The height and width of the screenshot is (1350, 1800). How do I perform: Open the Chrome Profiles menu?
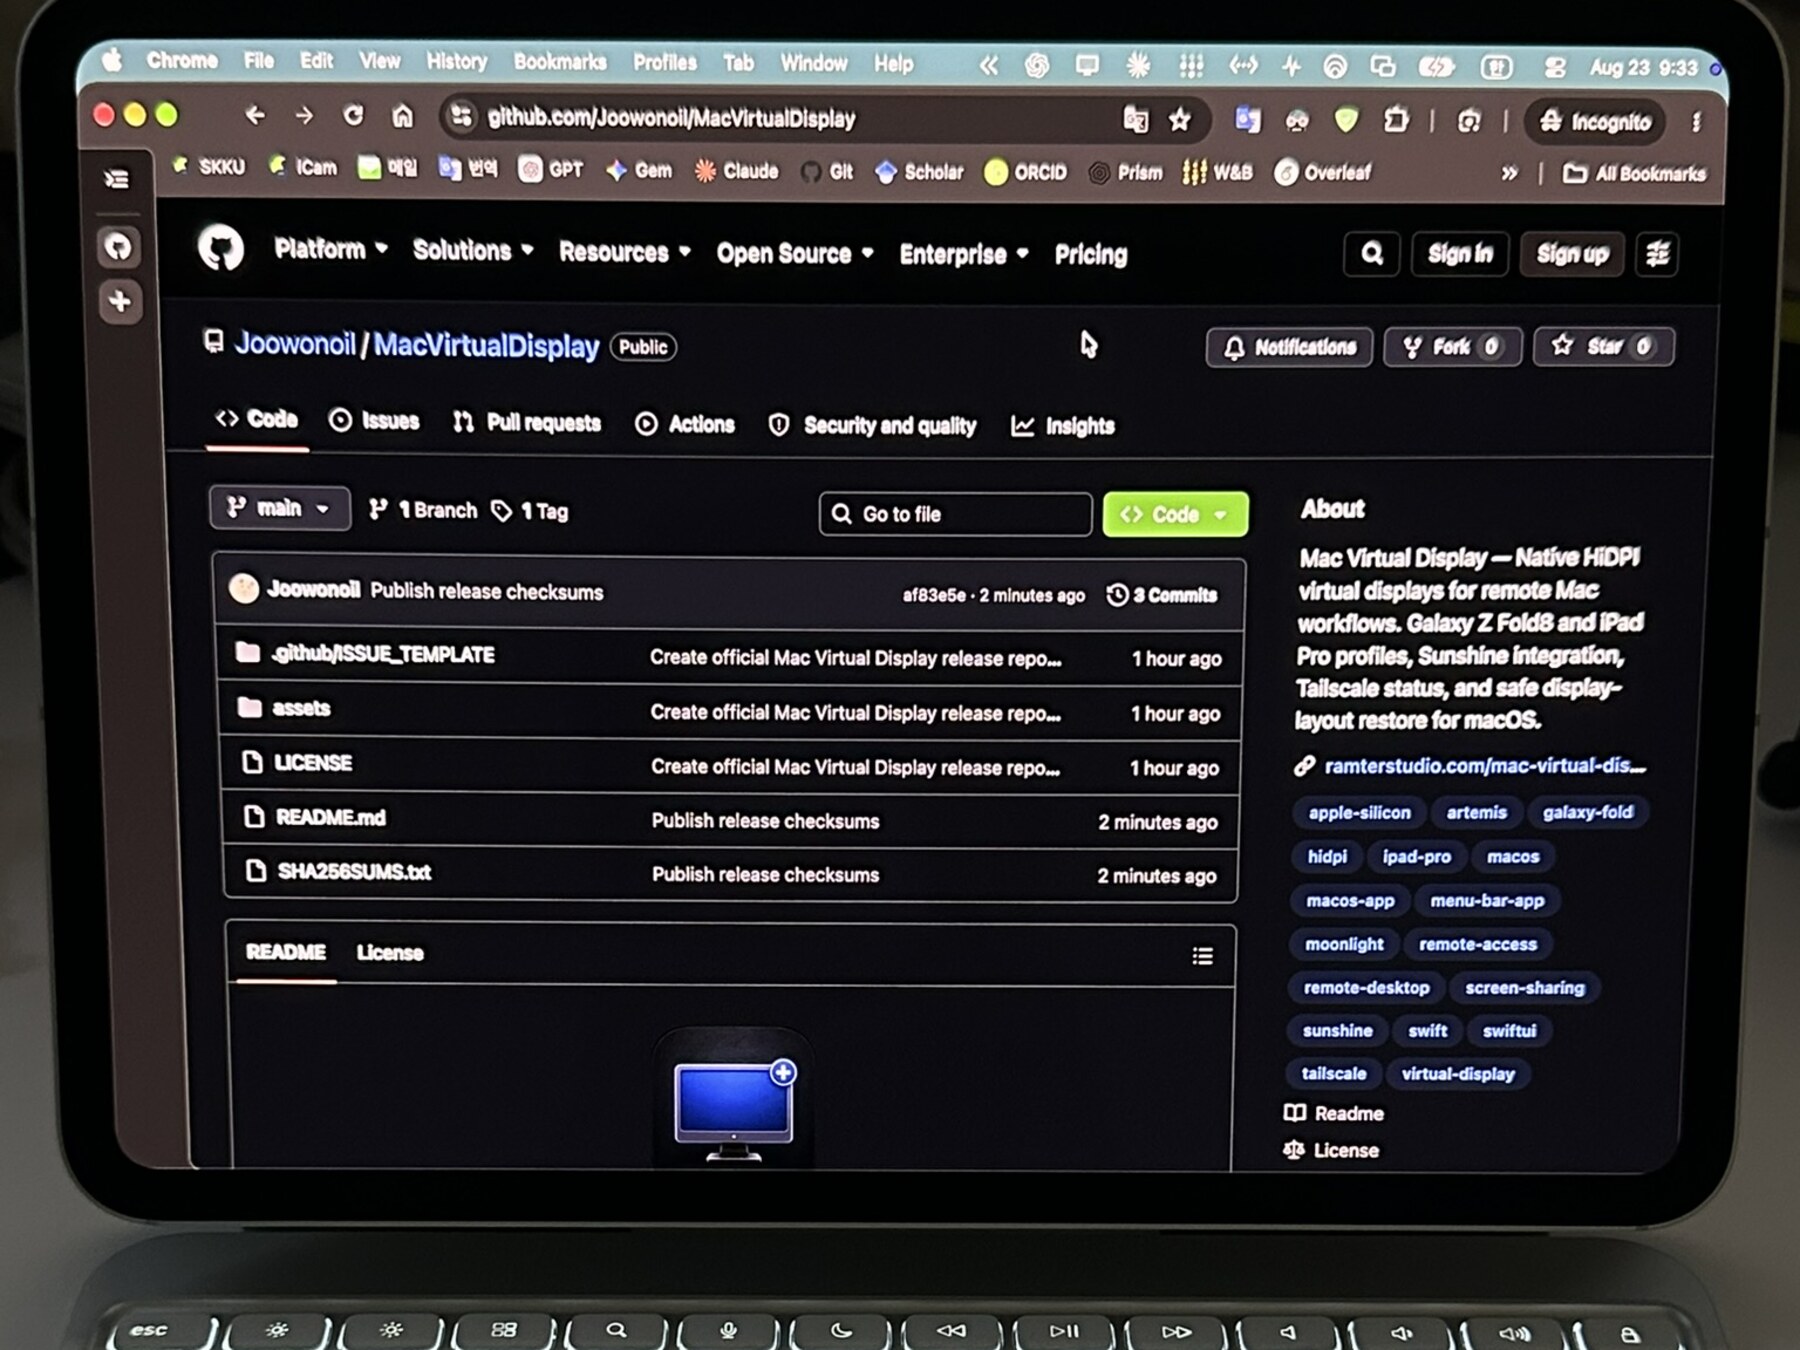coord(665,62)
